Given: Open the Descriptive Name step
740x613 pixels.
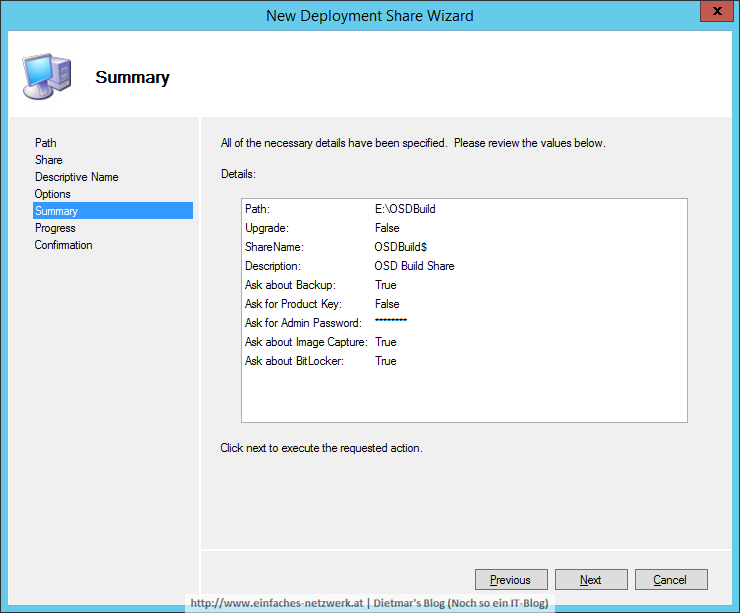Looking at the screenshot, I should 76,176.
